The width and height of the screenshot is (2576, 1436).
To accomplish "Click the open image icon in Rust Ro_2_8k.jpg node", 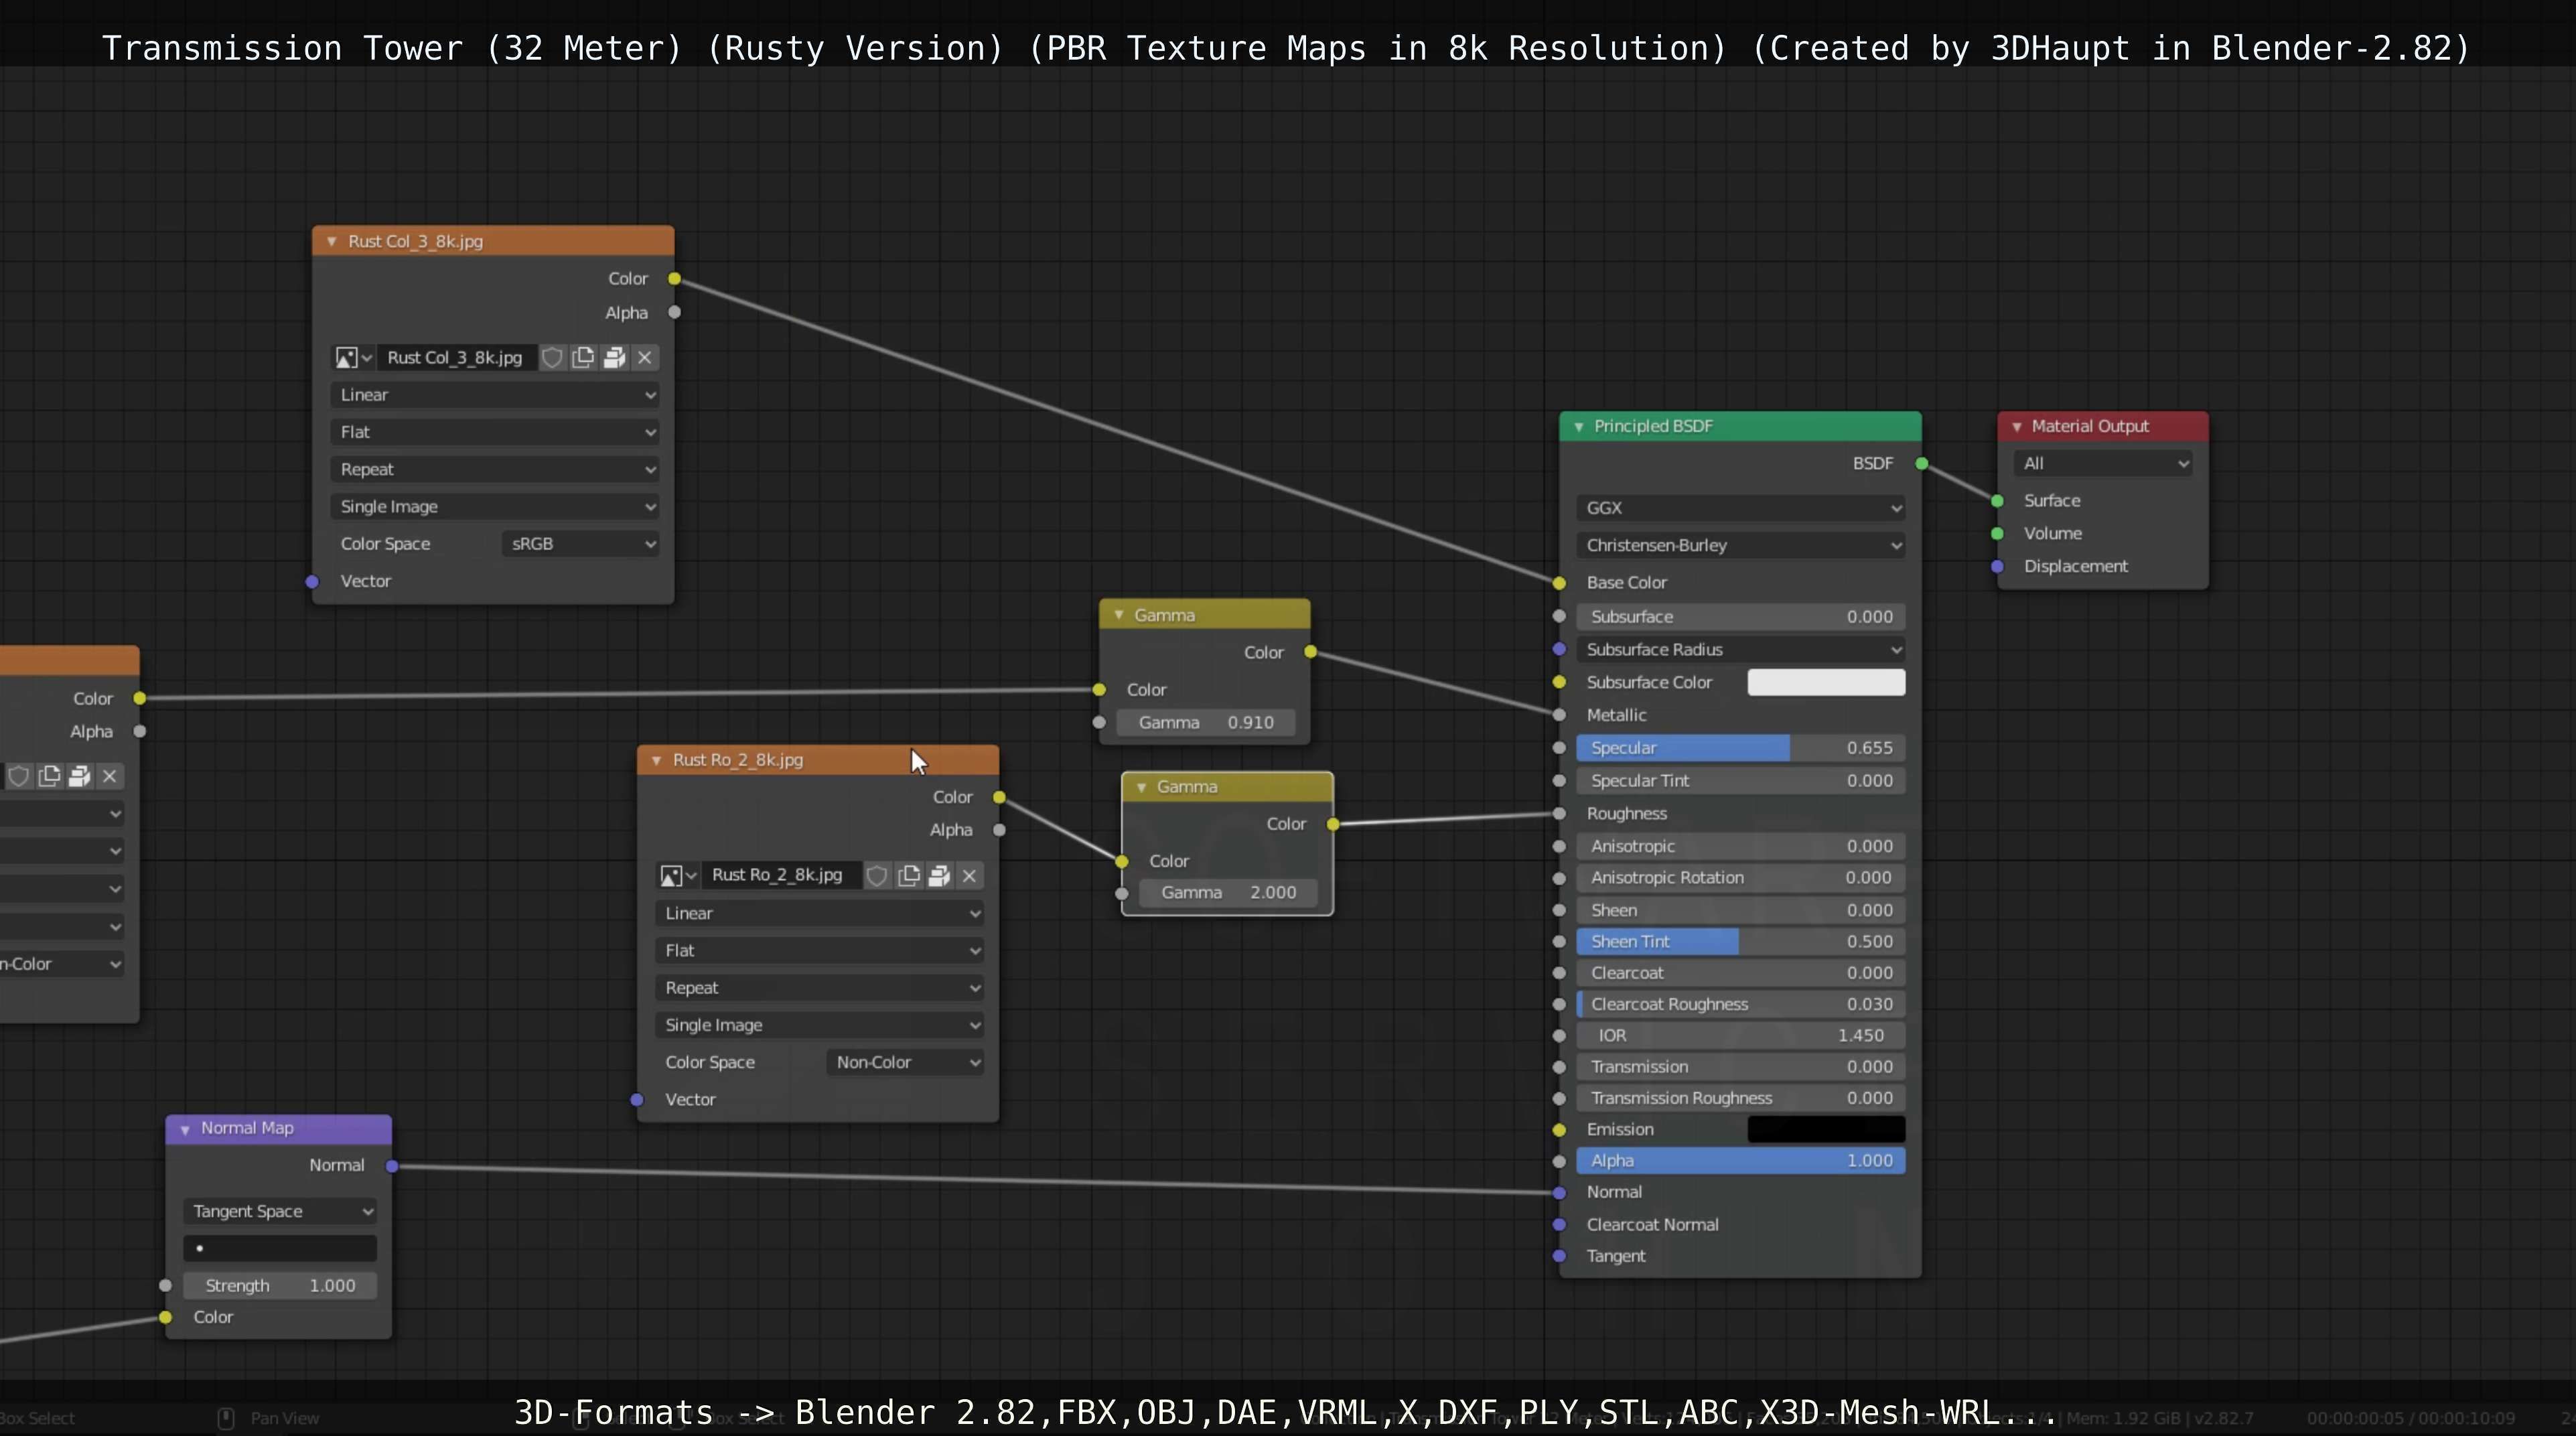I will pyautogui.click(x=939, y=875).
